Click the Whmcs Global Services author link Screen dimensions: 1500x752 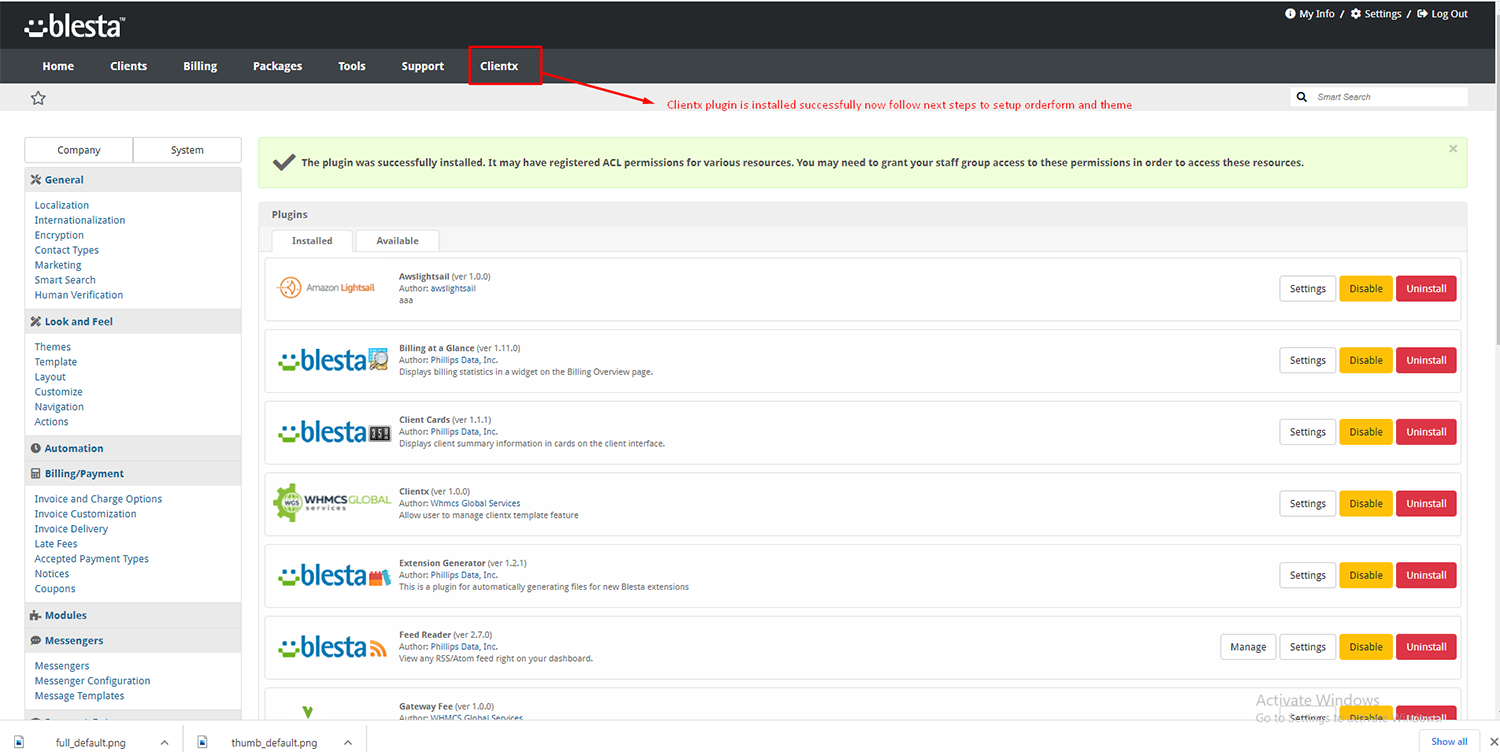point(475,503)
